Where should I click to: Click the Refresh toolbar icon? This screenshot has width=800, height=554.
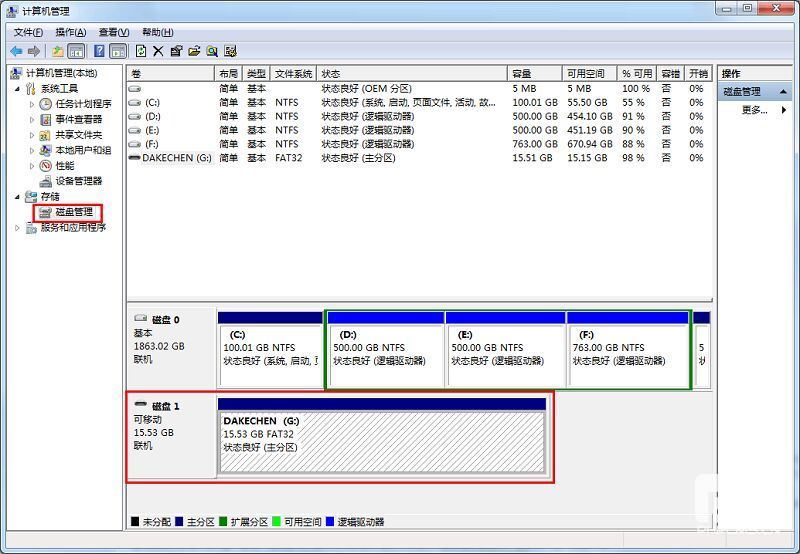click(x=141, y=51)
